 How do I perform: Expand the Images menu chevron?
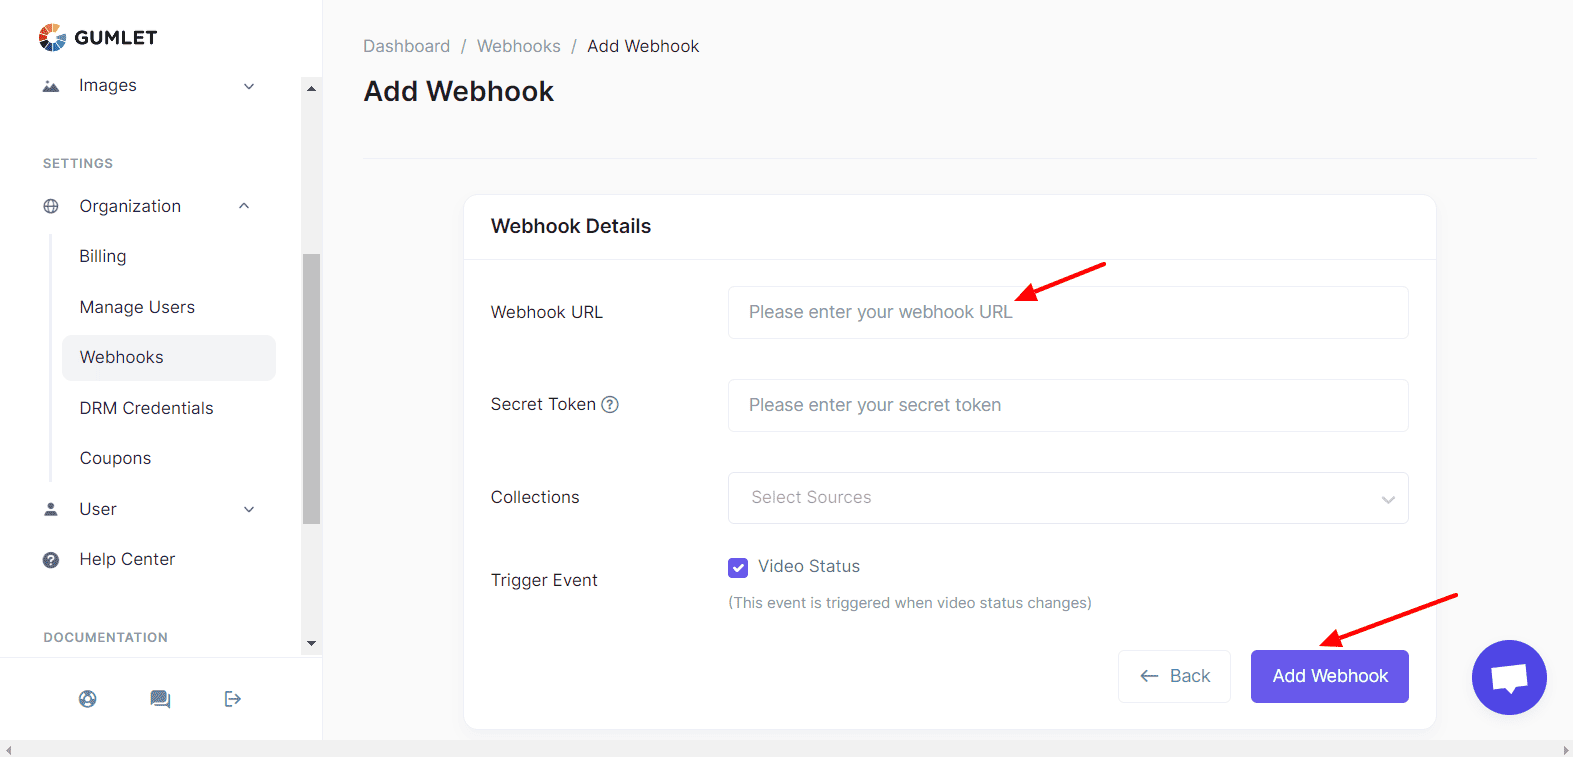[x=249, y=86]
